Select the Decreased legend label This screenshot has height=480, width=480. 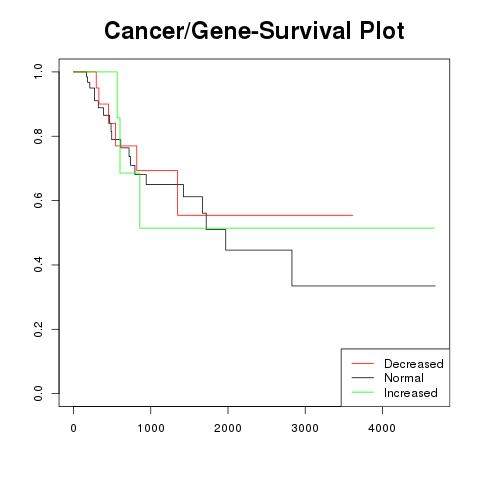point(414,364)
